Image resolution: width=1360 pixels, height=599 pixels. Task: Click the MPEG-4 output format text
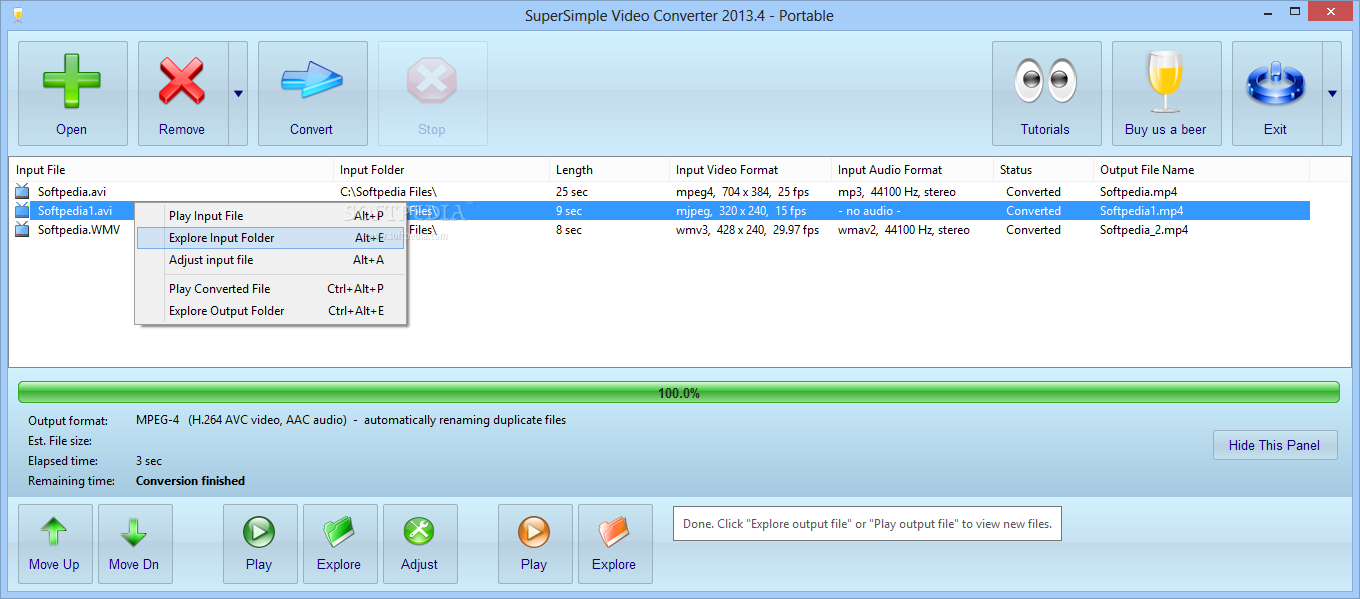point(351,420)
